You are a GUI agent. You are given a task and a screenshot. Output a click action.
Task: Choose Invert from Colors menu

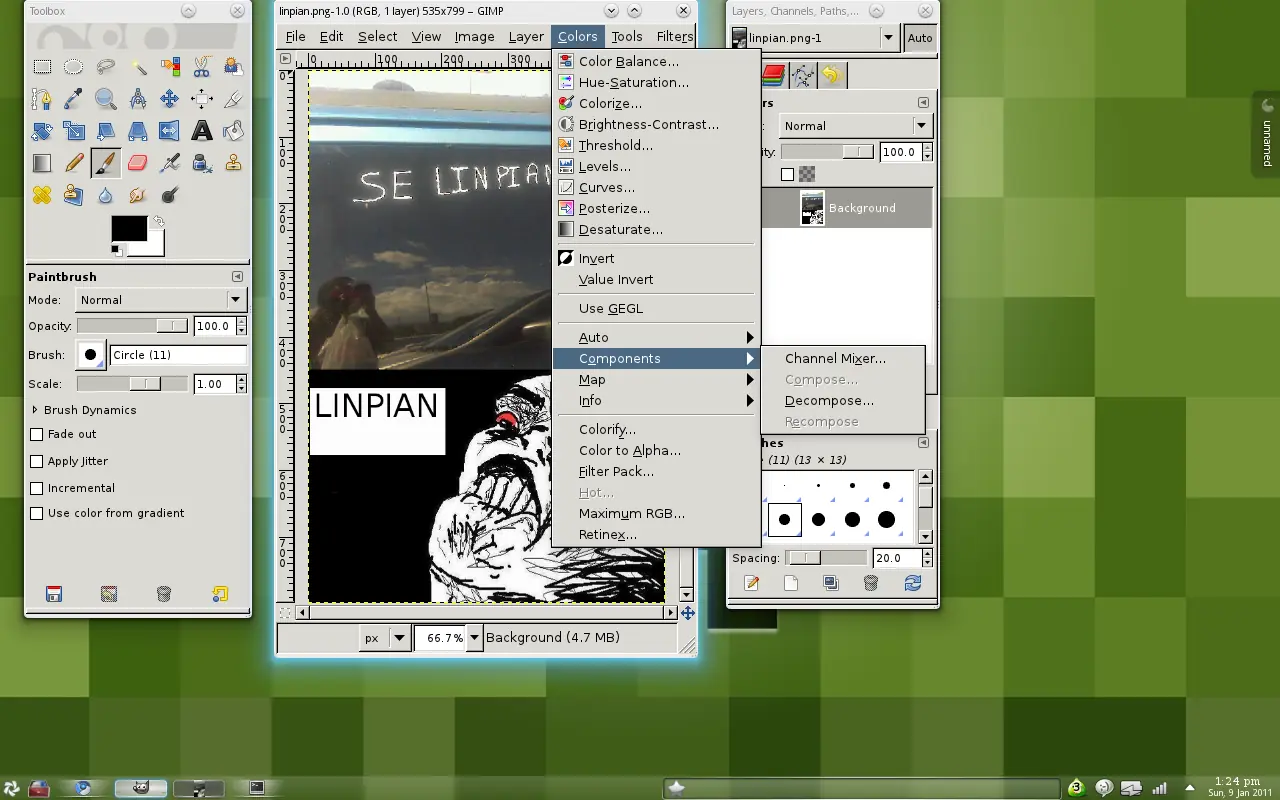[x=655, y=258]
